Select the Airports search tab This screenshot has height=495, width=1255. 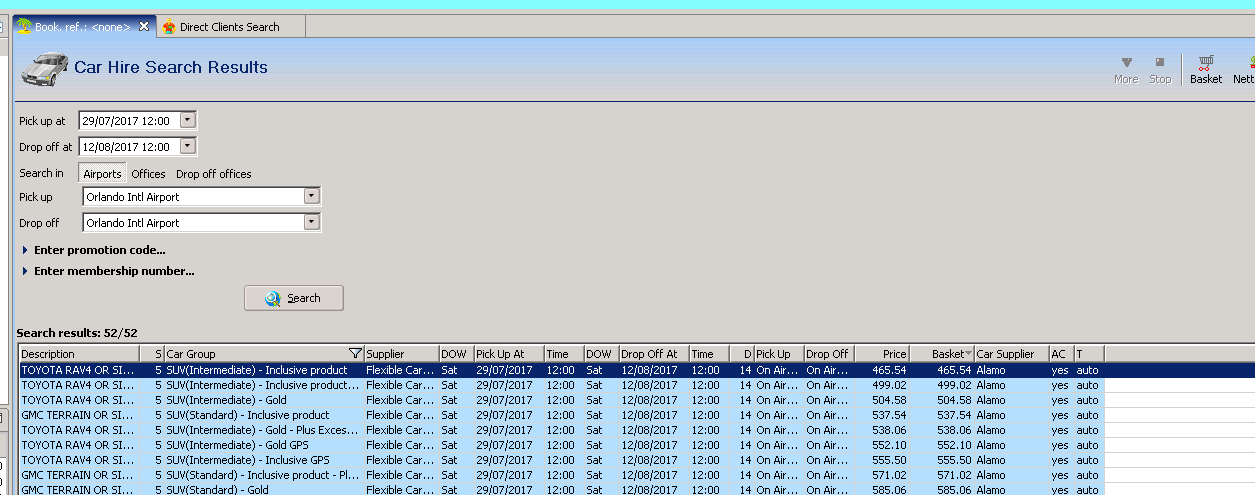pos(102,173)
